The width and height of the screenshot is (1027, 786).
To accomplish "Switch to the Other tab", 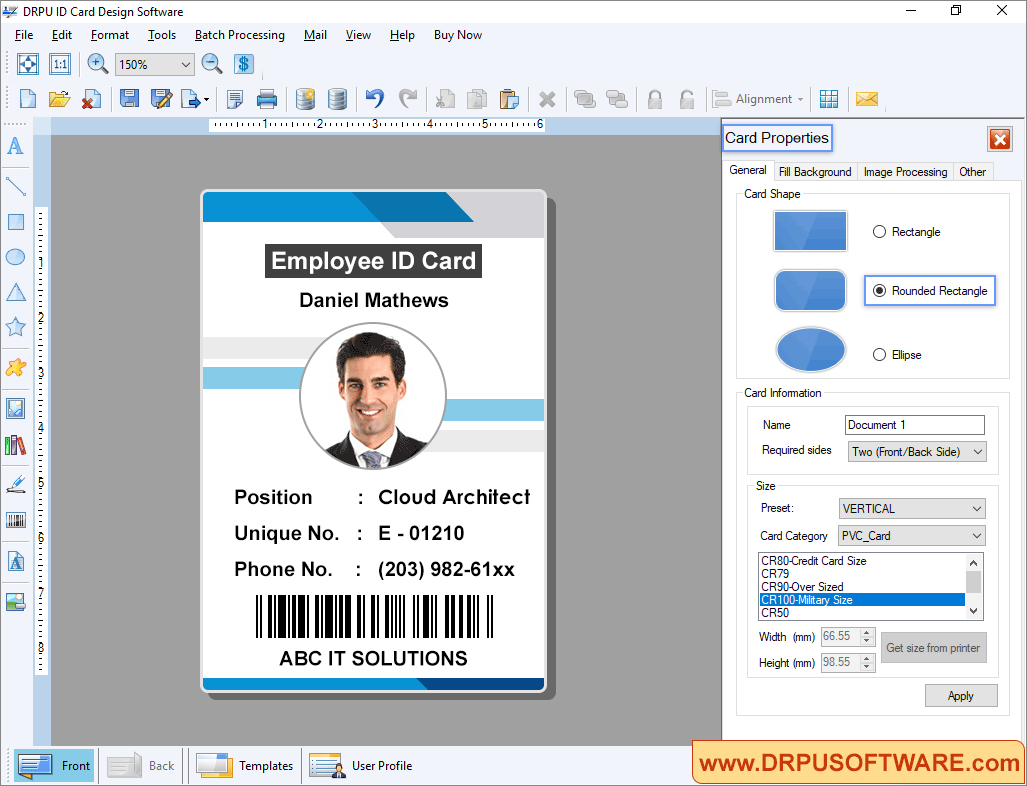I will click(973, 172).
